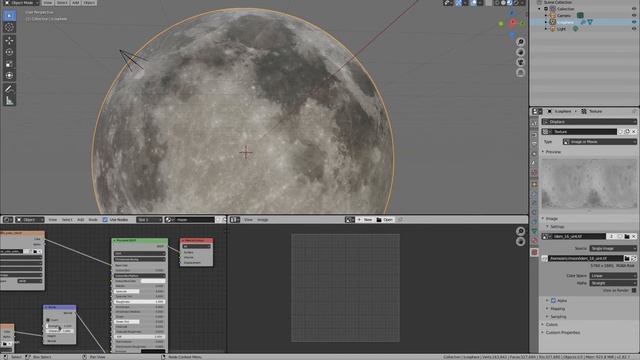Select the Select Box tool
This screenshot has width=640, height=360.
tap(9, 16)
